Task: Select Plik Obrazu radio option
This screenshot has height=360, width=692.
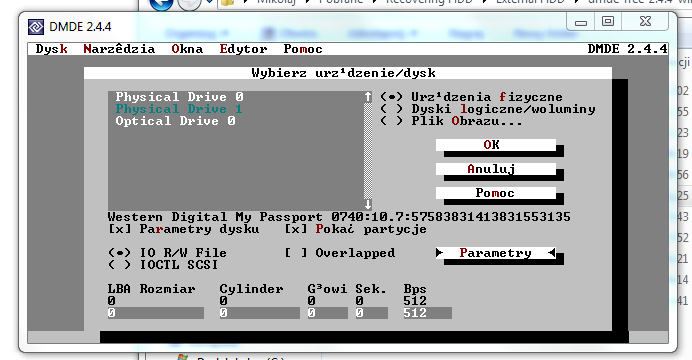Action: click(x=451, y=121)
